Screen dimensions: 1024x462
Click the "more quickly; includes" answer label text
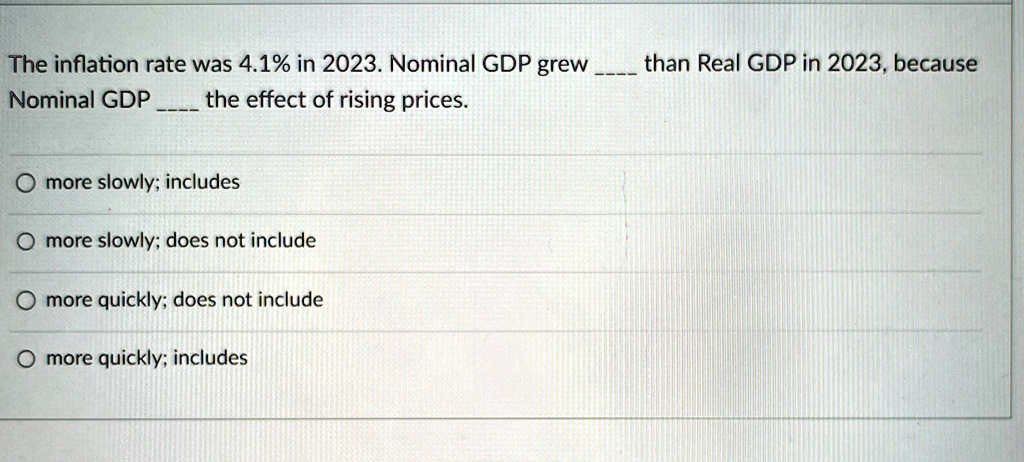147,358
